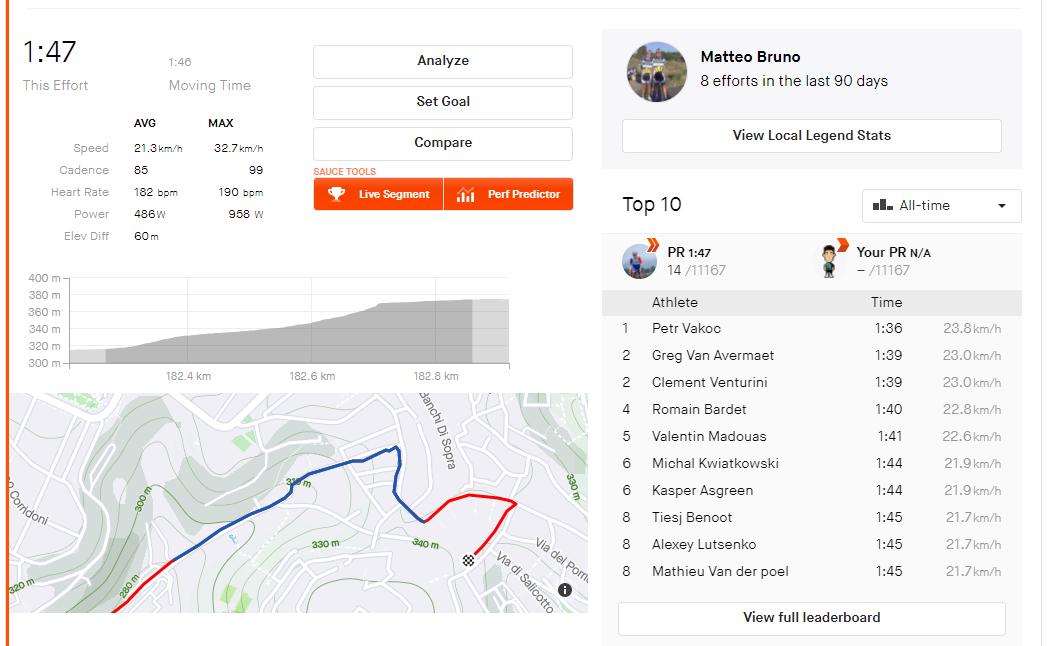The width and height of the screenshot is (1047, 646).
Task: Open View full leaderboard
Action: pos(811,618)
